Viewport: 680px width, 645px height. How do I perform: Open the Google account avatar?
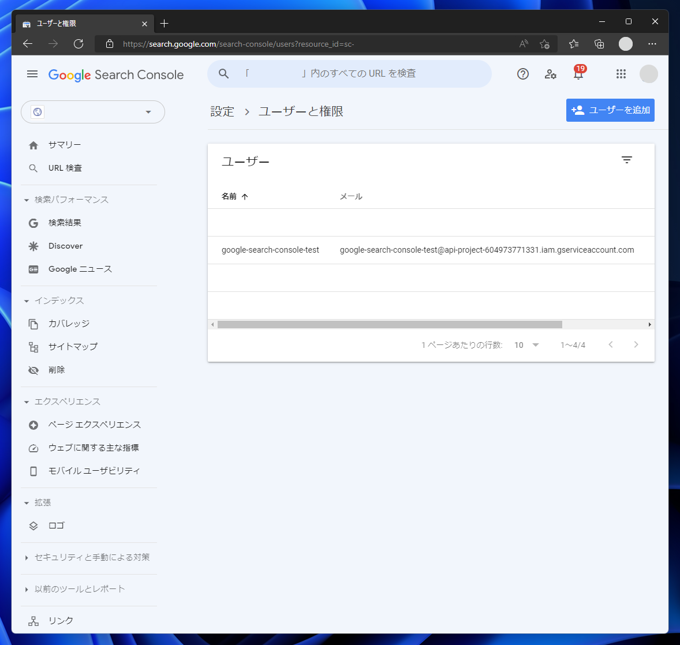coord(648,74)
